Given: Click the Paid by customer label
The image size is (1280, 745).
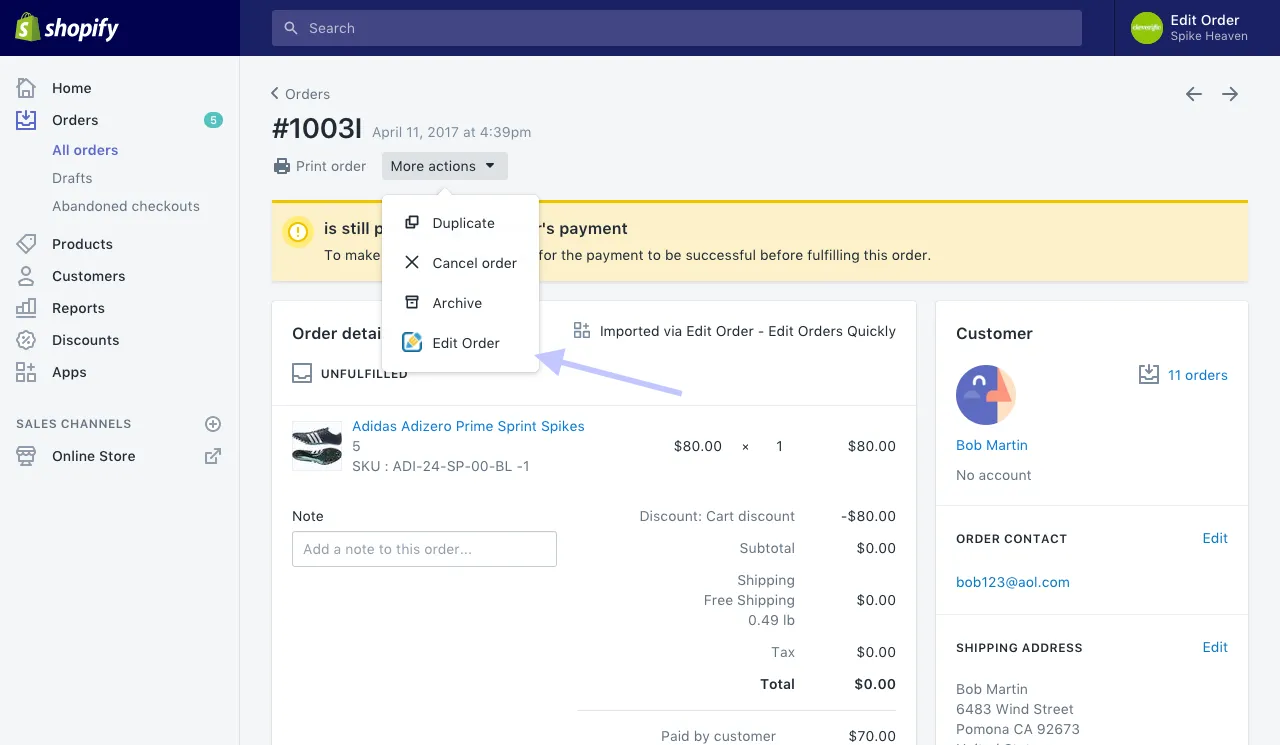Looking at the screenshot, I should [718, 736].
